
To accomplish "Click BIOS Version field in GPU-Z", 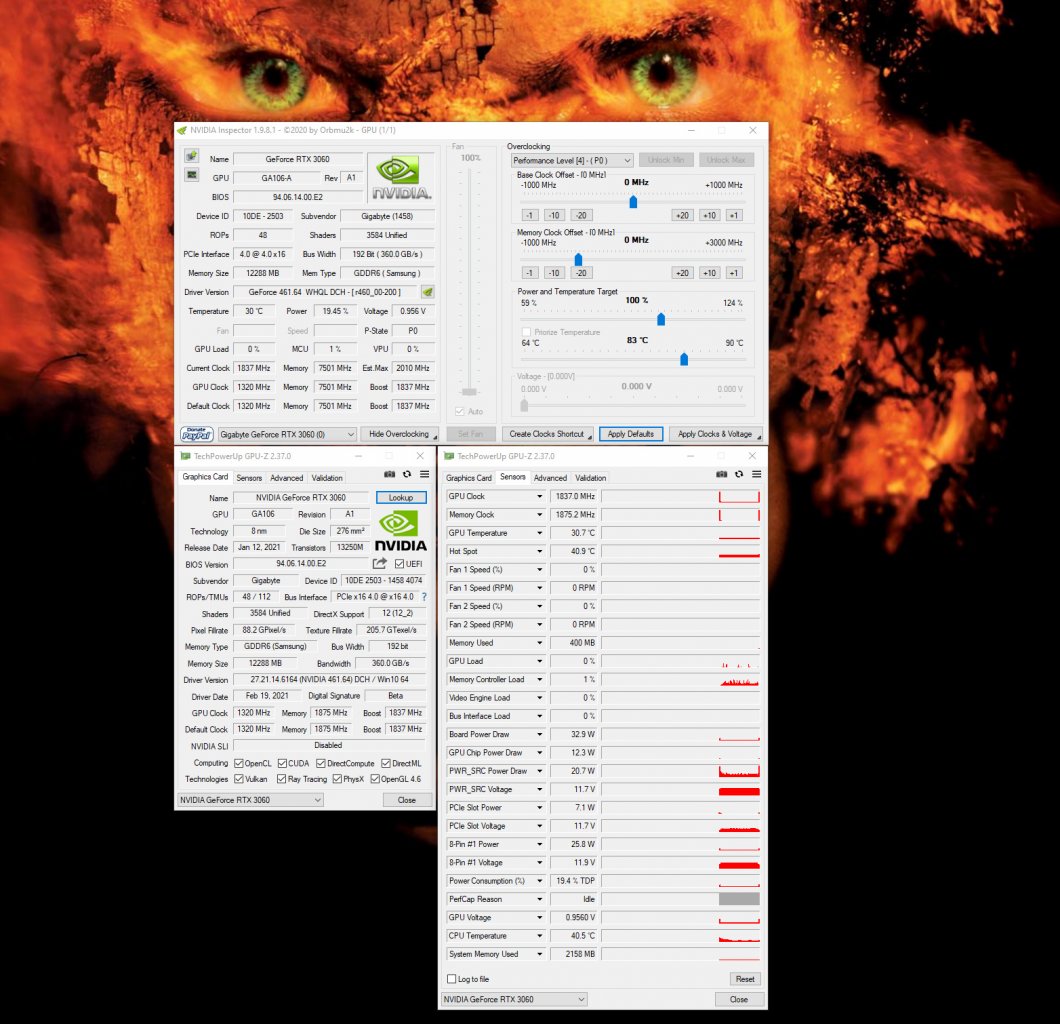I will pyautogui.click(x=301, y=564).
